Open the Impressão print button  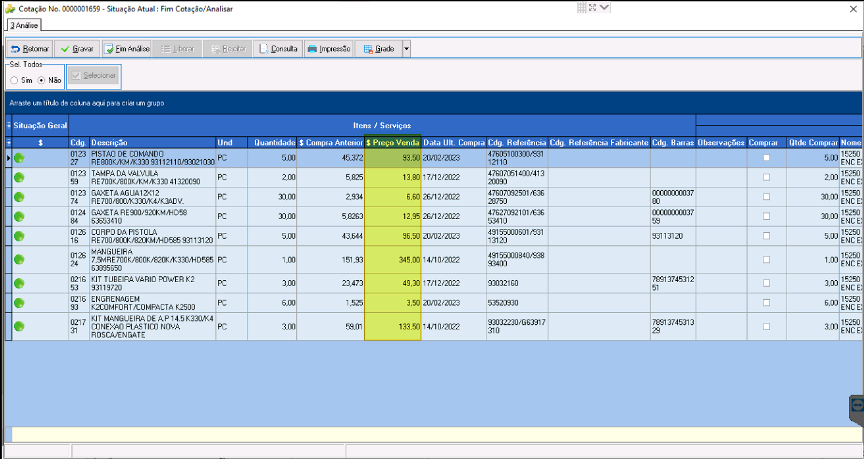point(328,49)
